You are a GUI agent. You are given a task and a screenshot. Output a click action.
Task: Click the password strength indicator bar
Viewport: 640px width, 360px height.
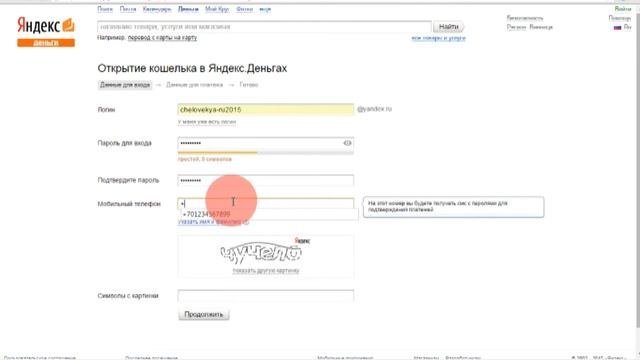point(266,153)
